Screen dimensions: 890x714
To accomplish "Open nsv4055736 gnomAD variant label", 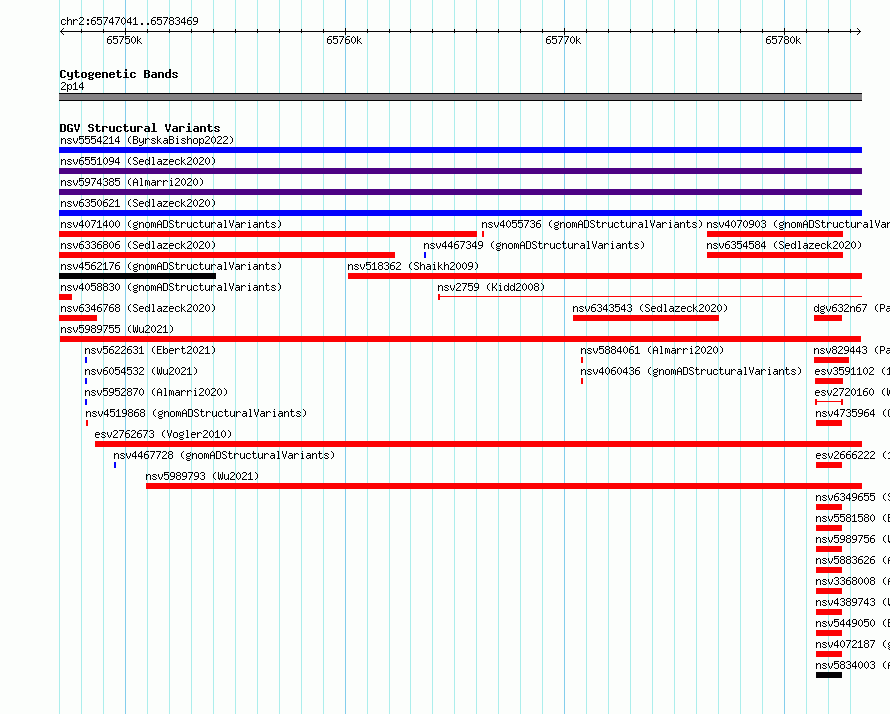I will point(592,224).
